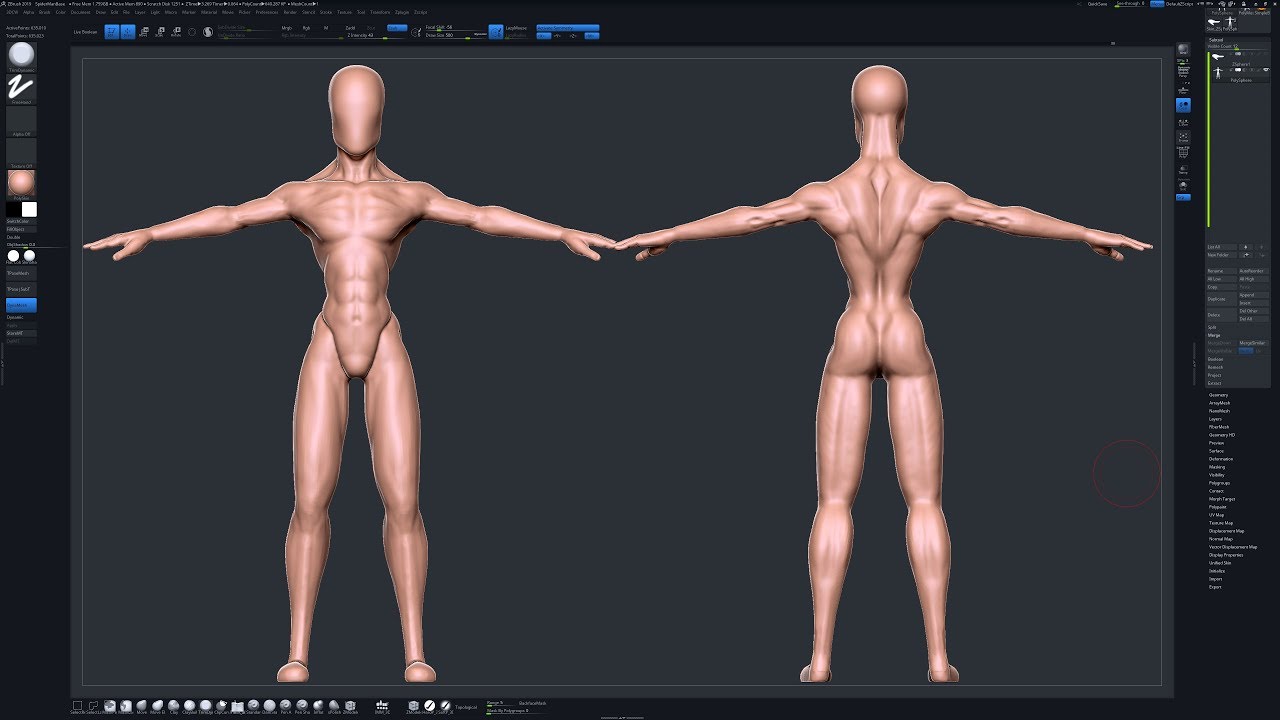Expand the Geometry subpalette

point(1218,395)
